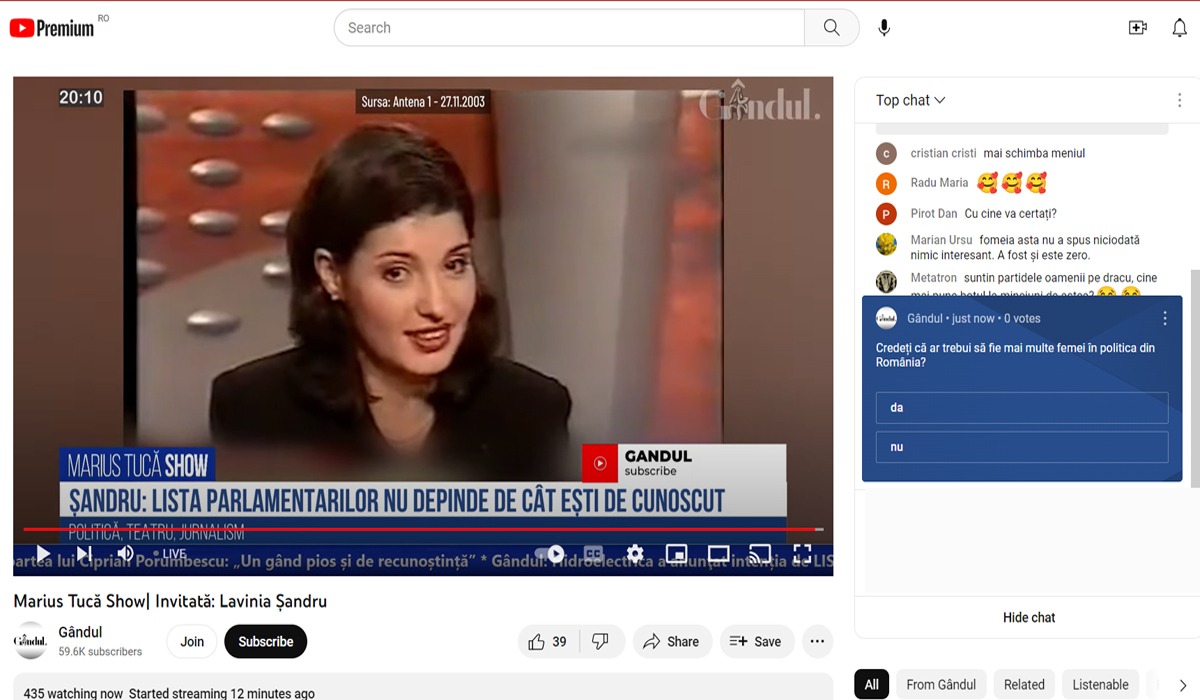Click Metatron's chat avatar

pos(886,281)
